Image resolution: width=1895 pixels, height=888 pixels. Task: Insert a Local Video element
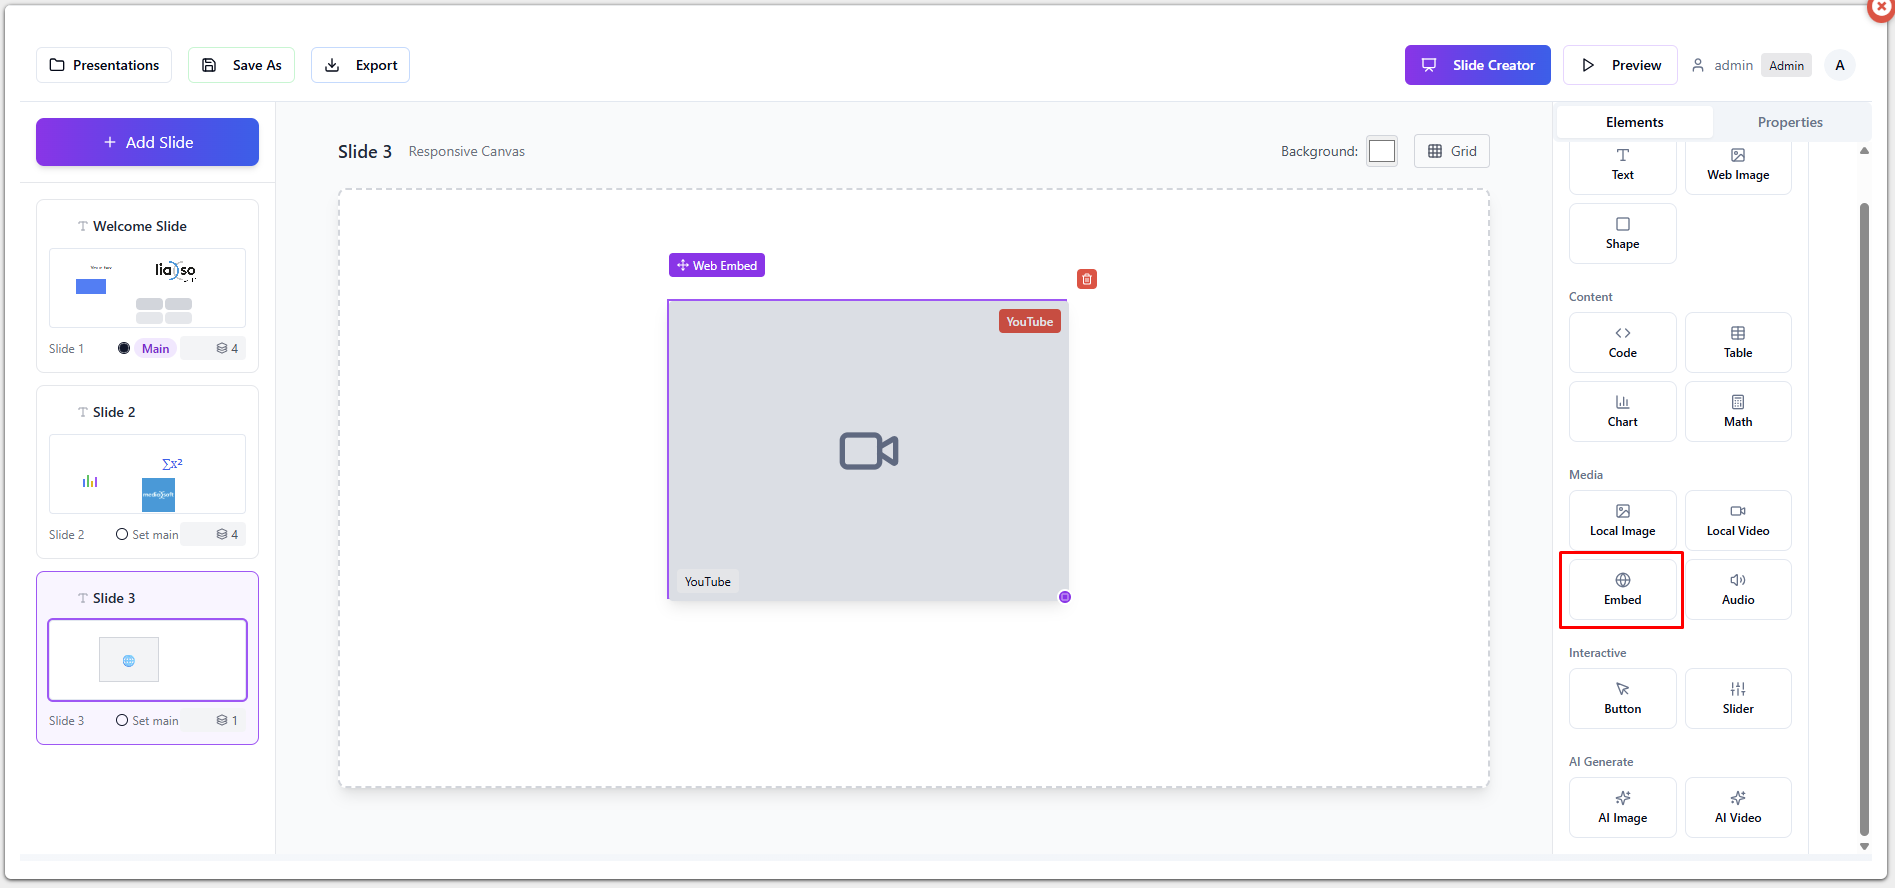(x=1737, y=521)
